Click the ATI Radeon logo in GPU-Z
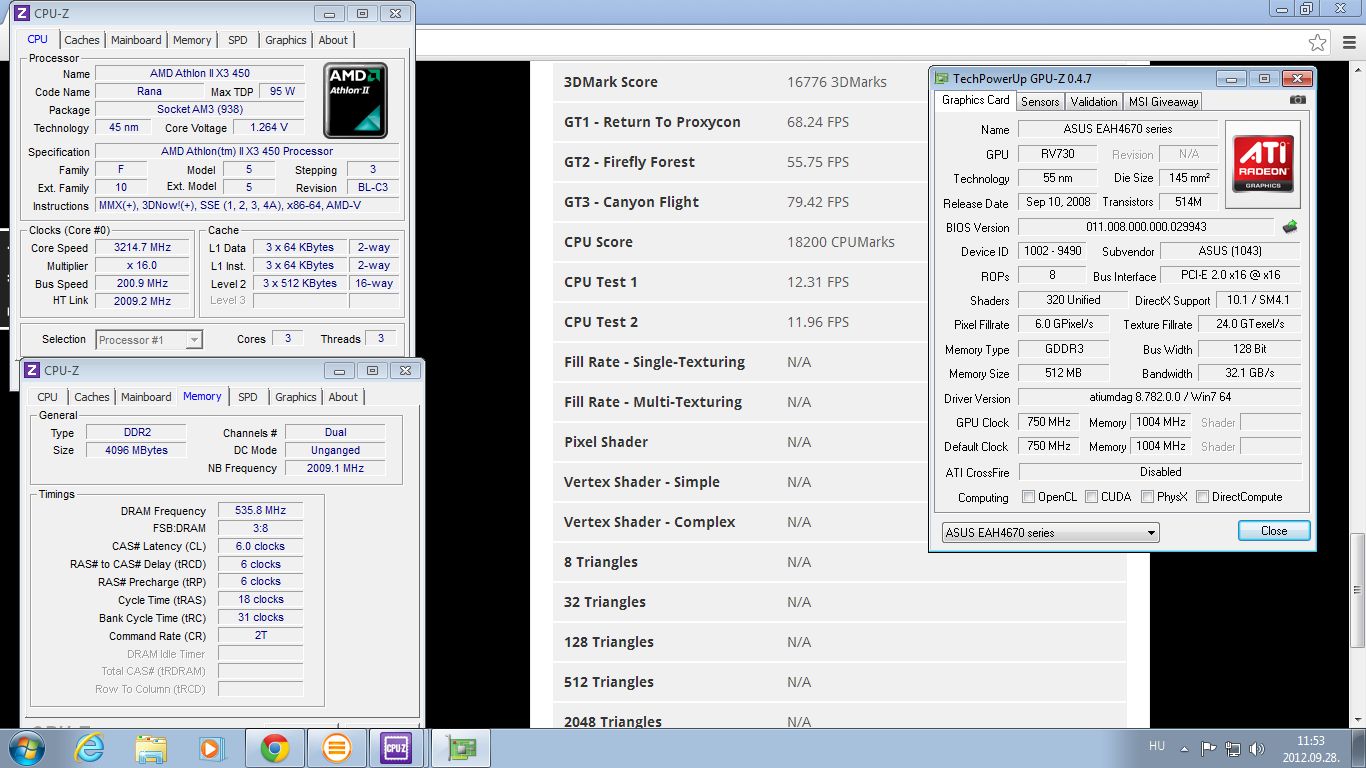 (x=1263, y=164)
